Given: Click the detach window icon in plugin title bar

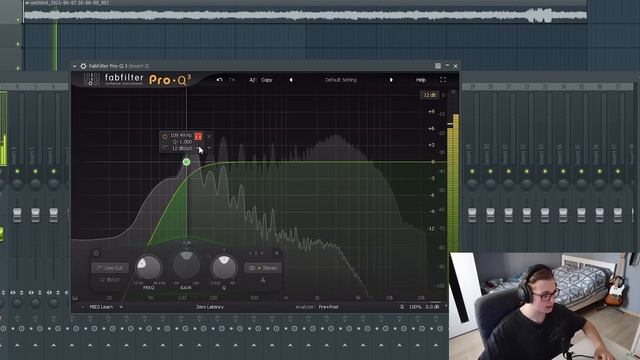Looking at the screenshot, I should point(438,66).
